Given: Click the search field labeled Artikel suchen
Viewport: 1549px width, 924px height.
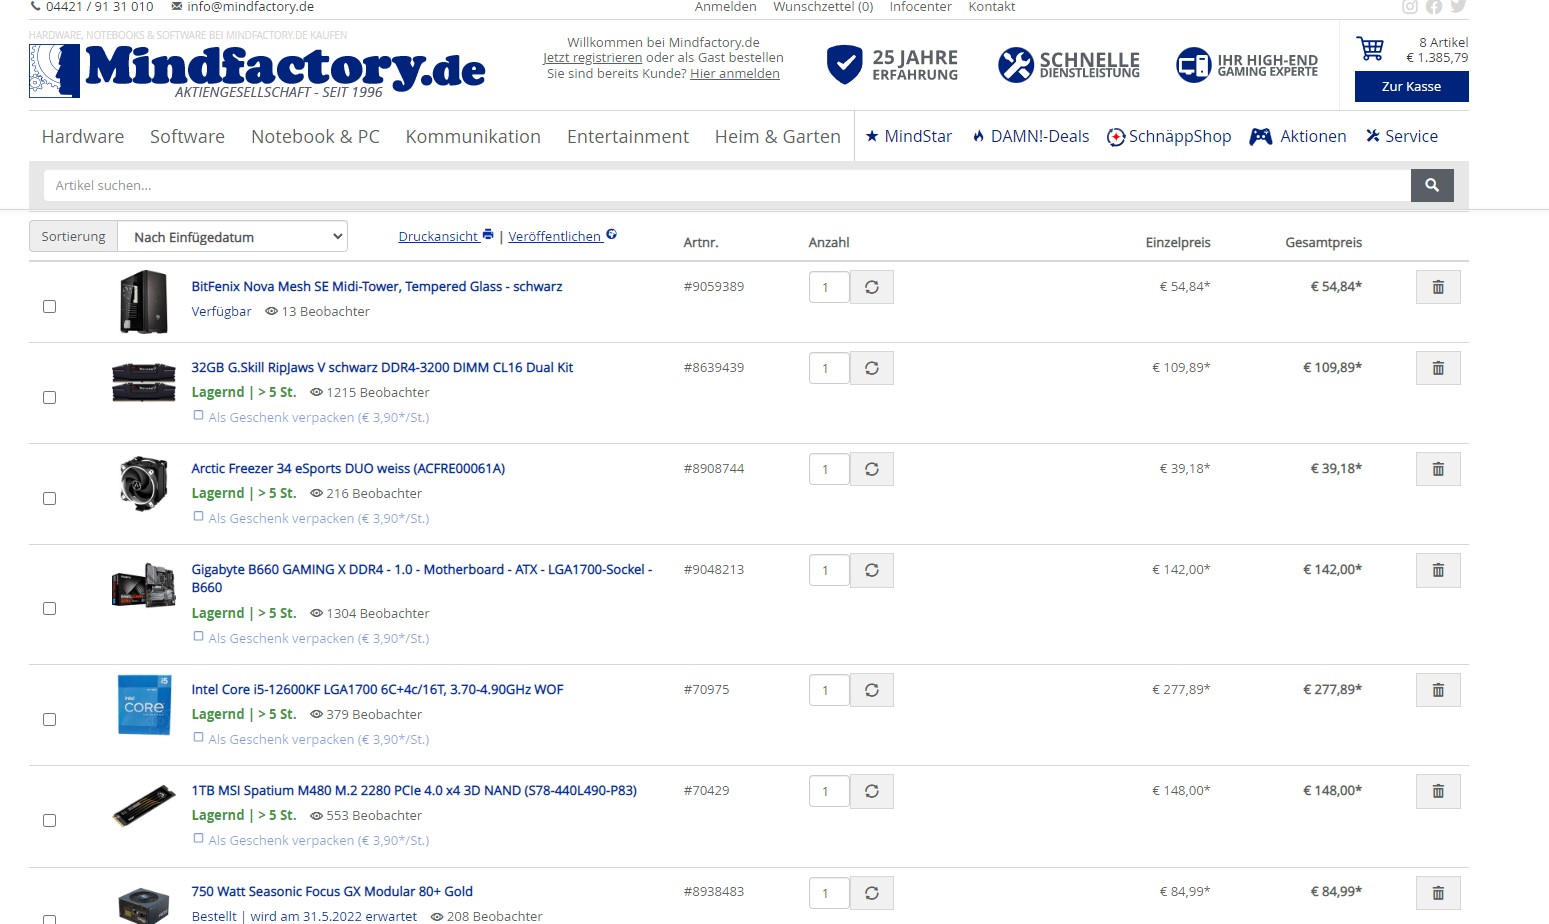Looking at the screenshot, I should [x=700, y=185].
